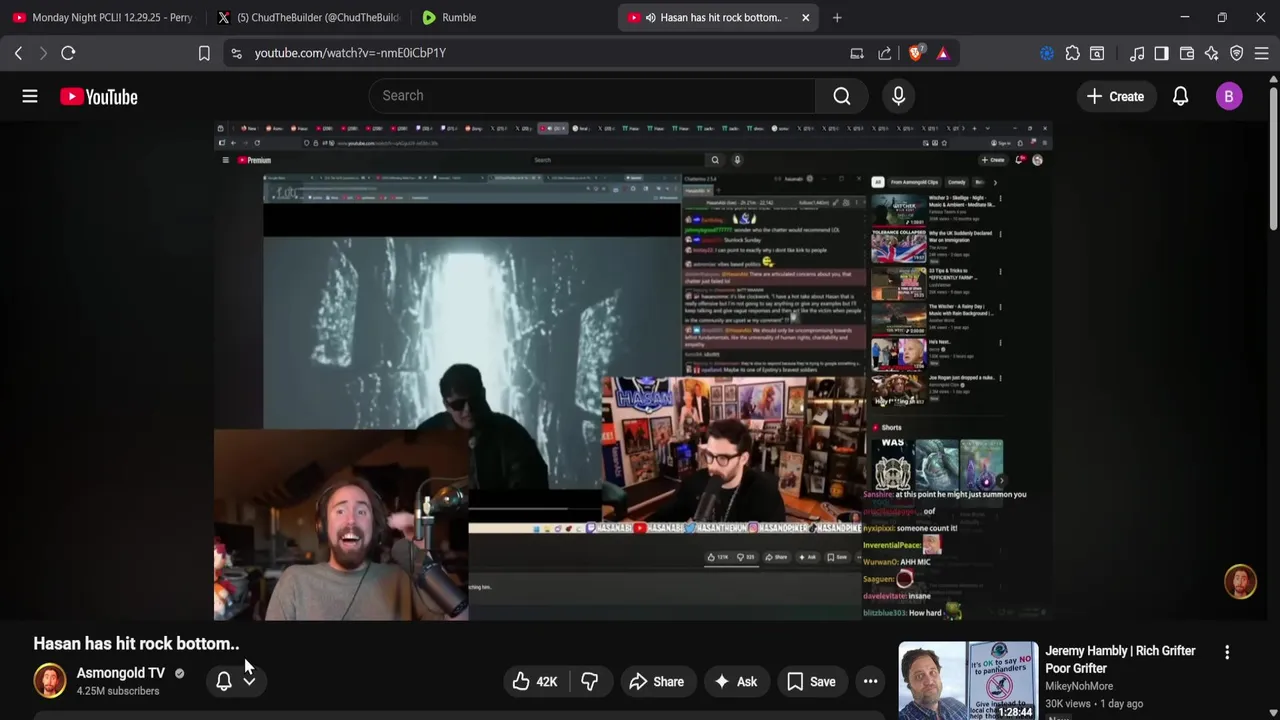Open account menu avatar 'B'
The height and width of the screenshot is (720, 1280).
point(1229,96)
